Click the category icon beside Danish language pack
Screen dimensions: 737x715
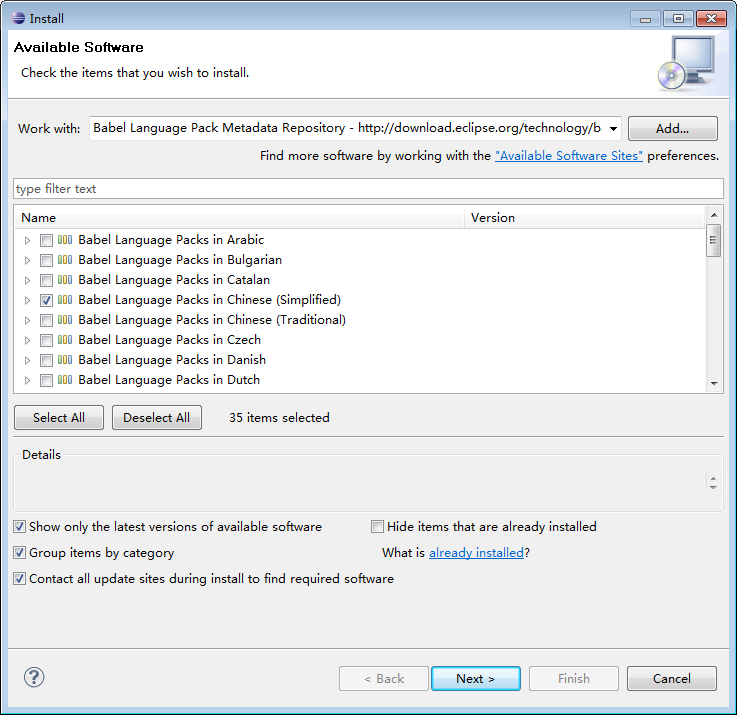(x=65, y=360)
